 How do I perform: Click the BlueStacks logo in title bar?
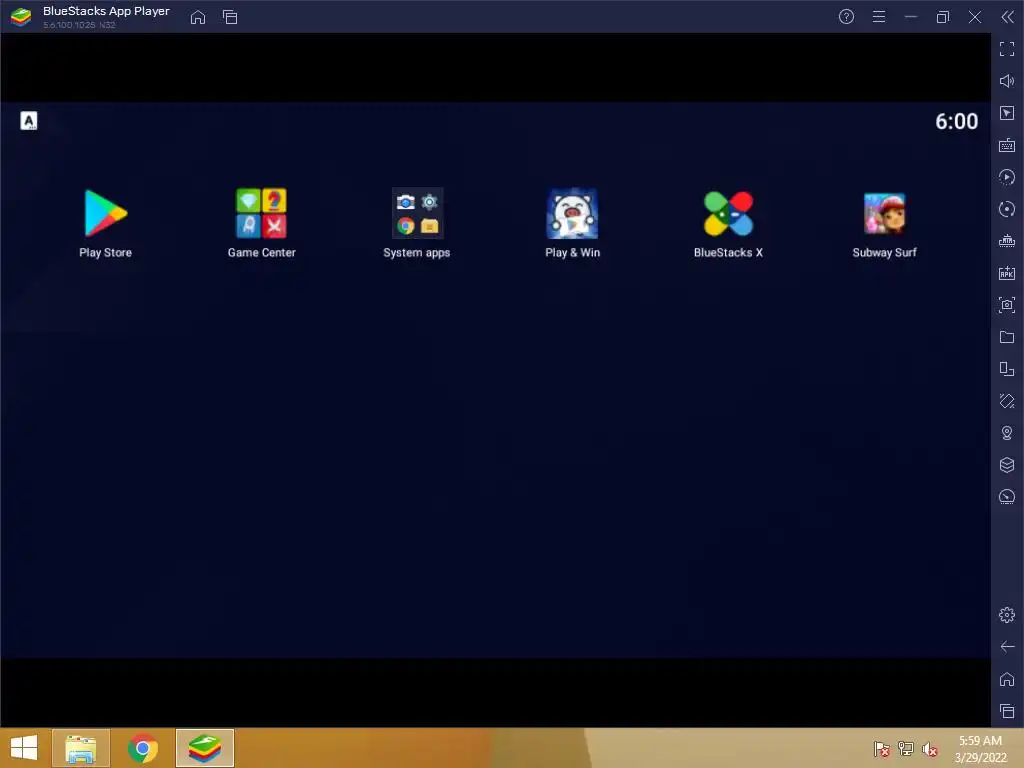(21, 17)
